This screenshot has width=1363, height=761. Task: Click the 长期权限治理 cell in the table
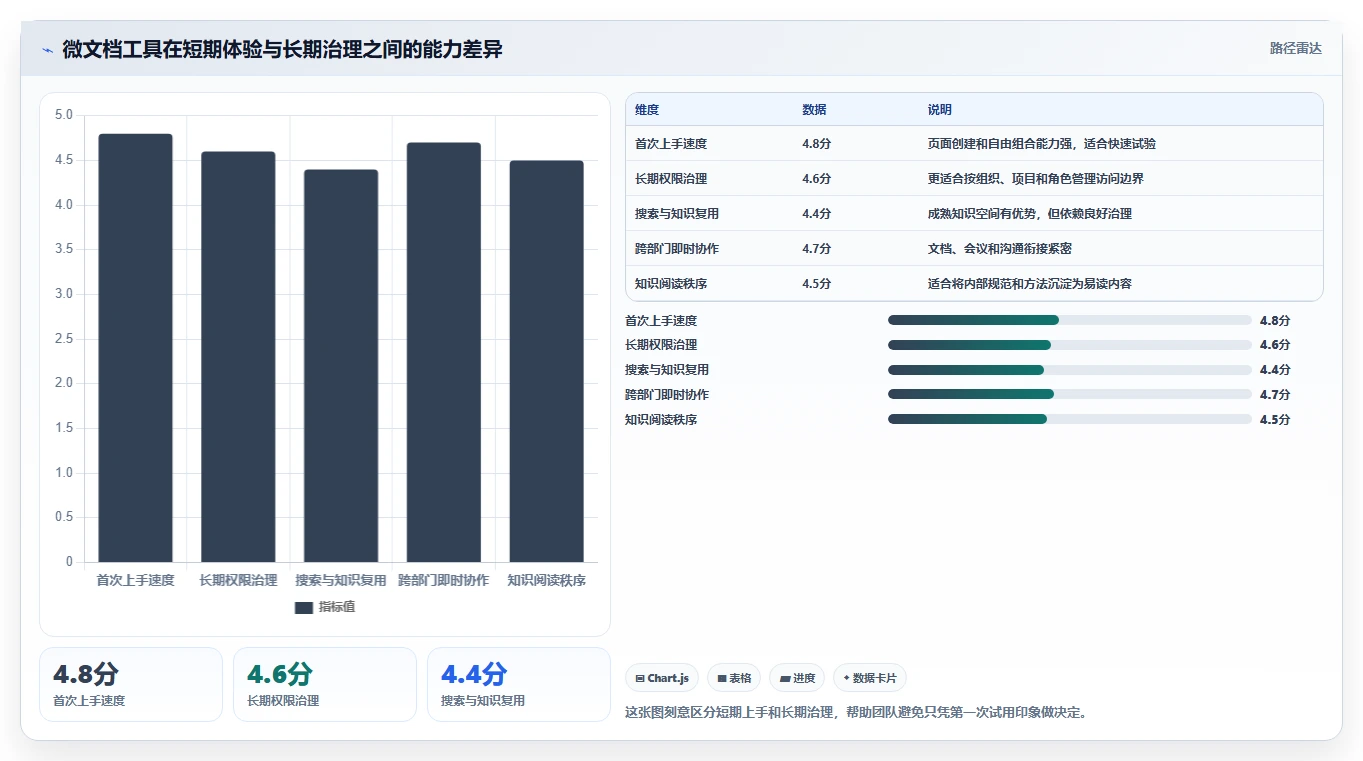[x=671, y=179]
